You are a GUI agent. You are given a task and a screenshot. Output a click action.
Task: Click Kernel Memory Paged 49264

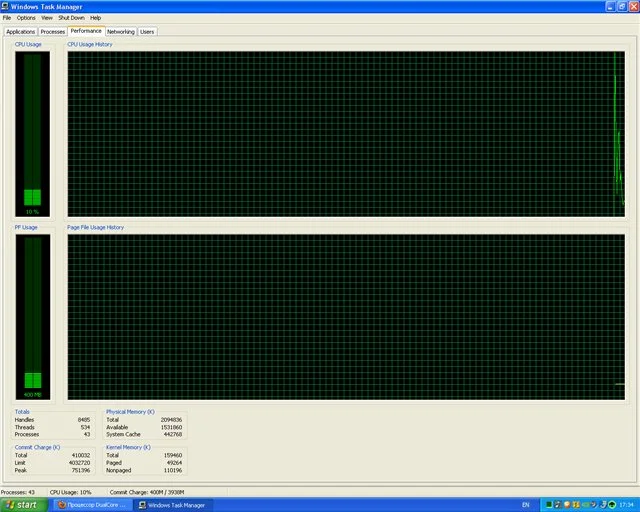pos(175,463)
